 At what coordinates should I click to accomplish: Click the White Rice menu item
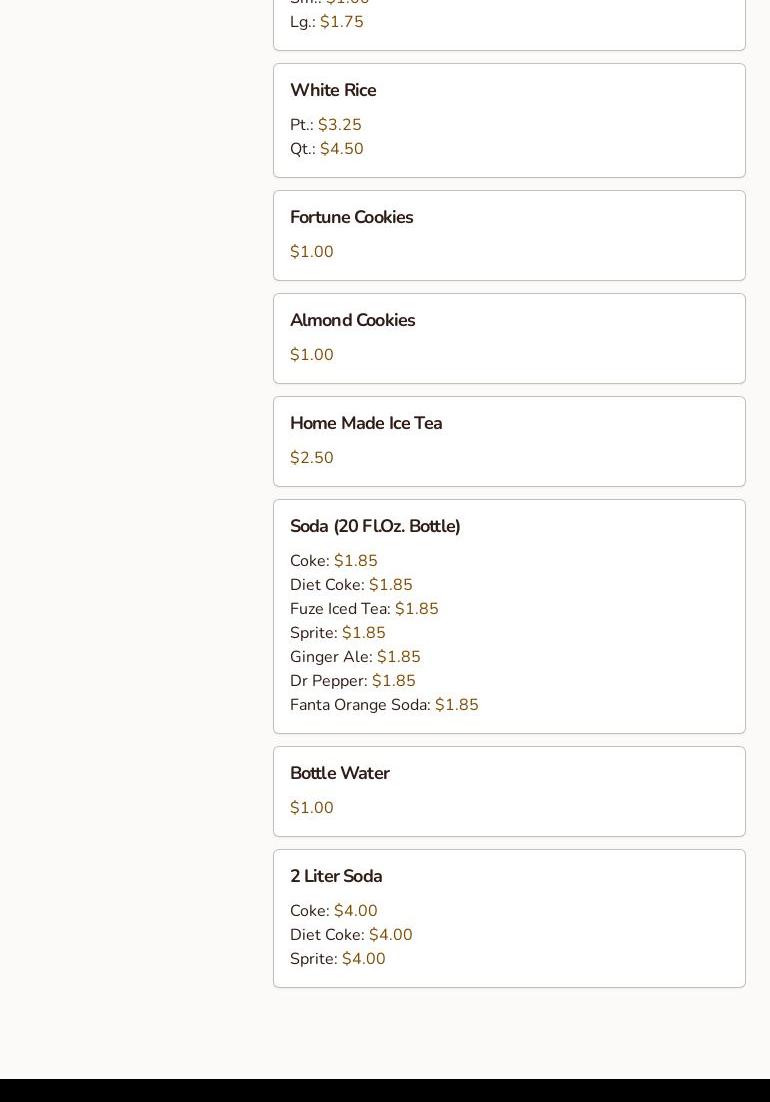(333, 91)
